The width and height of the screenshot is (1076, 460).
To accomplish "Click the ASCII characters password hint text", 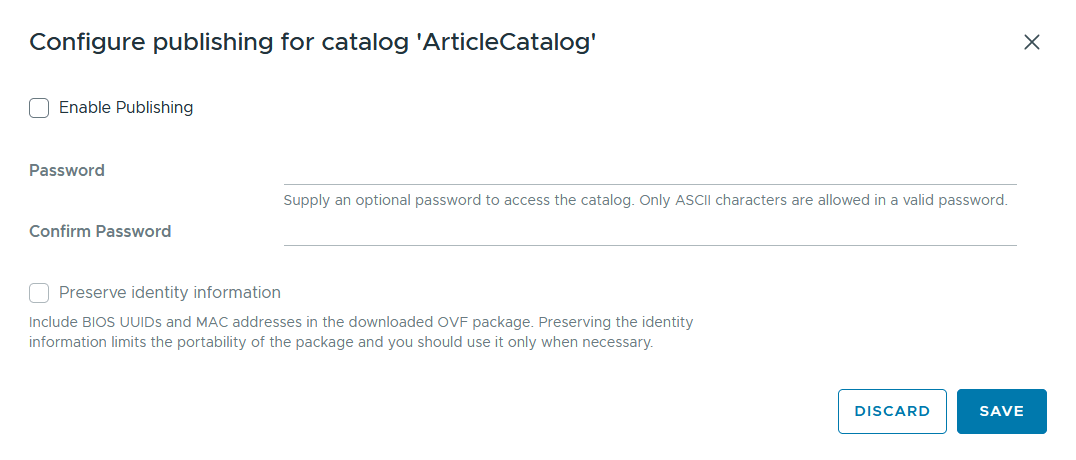I will pyautogui.click(x=645, y=201).
